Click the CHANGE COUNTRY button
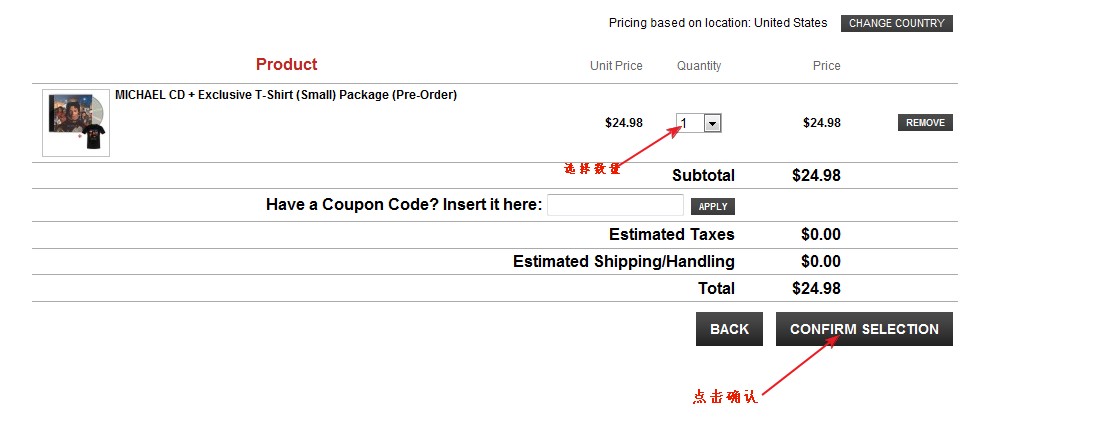Image resolution: width=1110 pixels, height=433 pixels. click(x=896, y=23)
